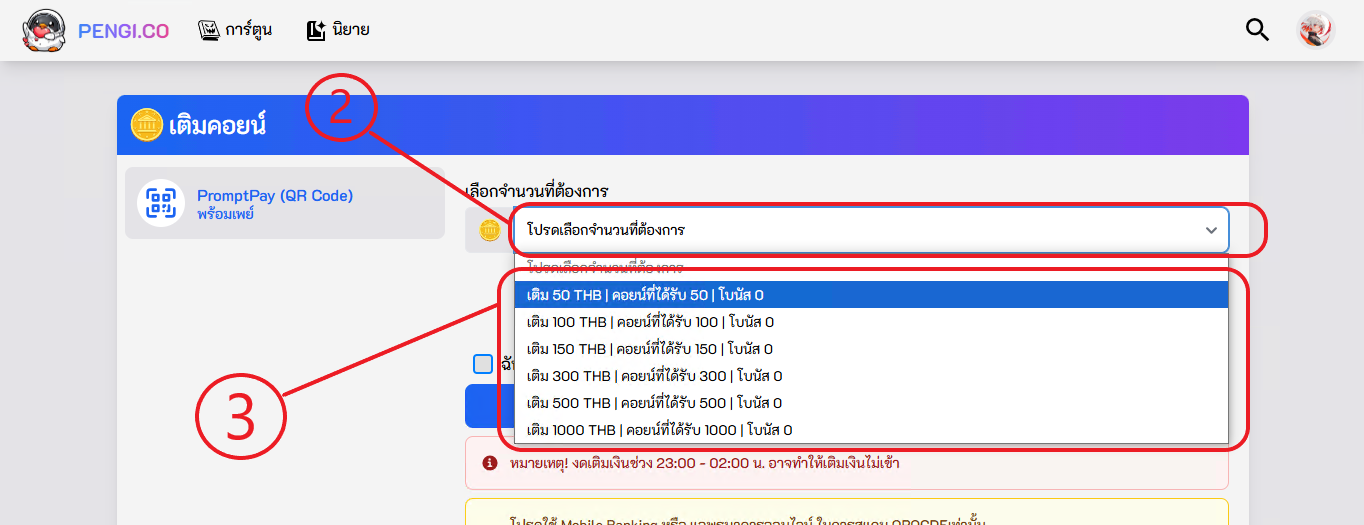This screenshot has height=525, width=1364.
Task: Choose the เติม 500 THB option
Action: 871,403
